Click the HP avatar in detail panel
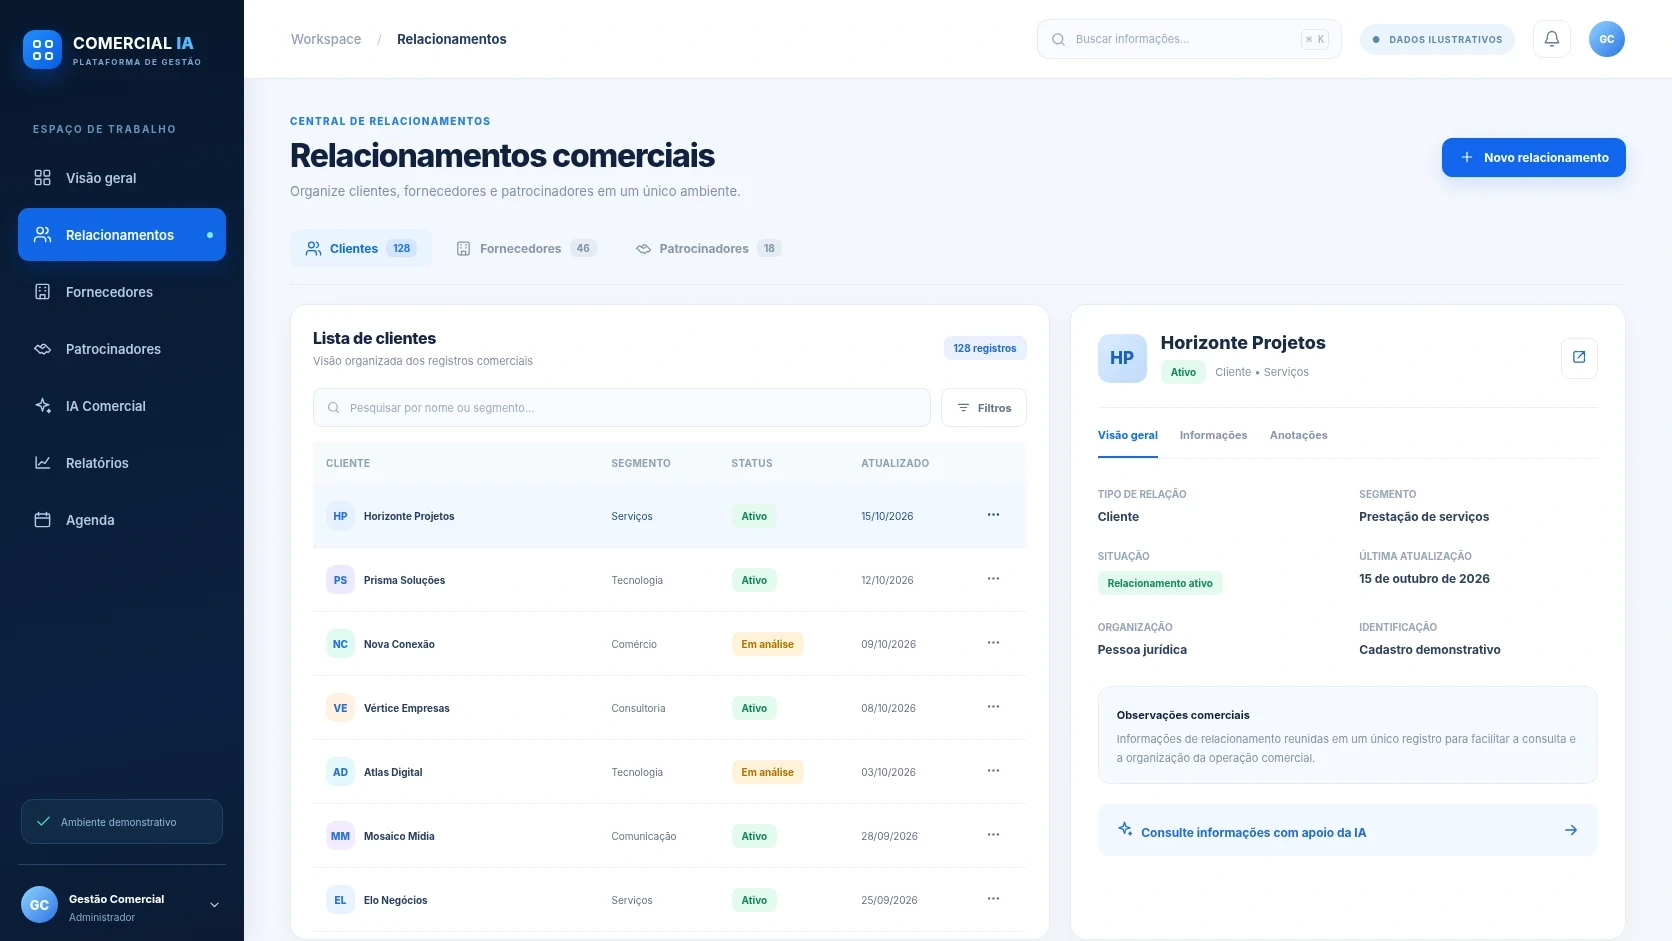Screen dimensions: 1672x941 pyautogui.click(x=1122, y=358)
